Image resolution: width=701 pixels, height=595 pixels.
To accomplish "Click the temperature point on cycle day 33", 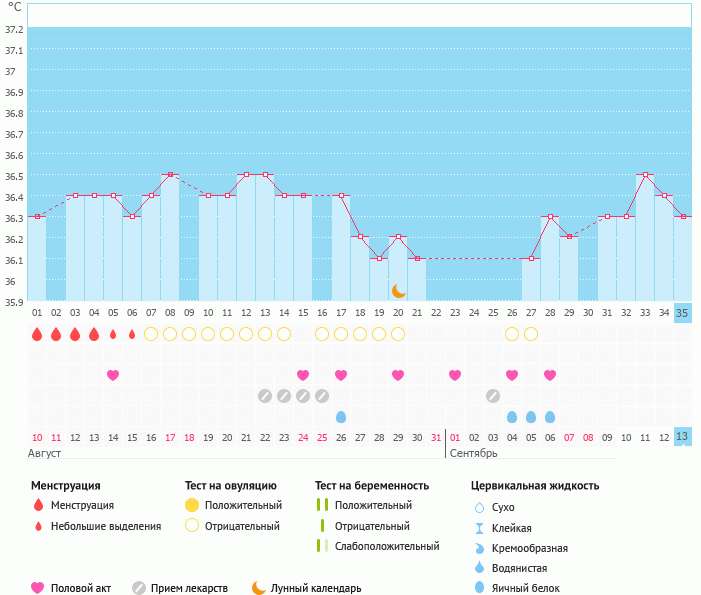I will [645, 175].
